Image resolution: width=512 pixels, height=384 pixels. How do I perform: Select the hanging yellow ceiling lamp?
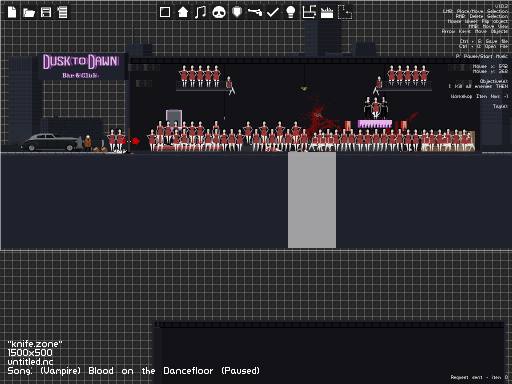coord(304,88)
